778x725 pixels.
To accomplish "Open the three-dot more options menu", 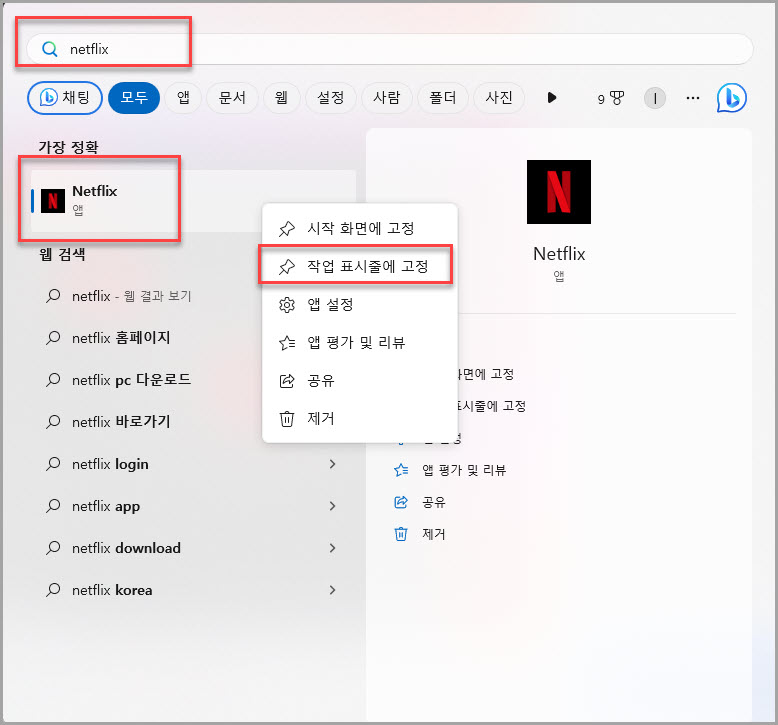I will pos(693,98).
